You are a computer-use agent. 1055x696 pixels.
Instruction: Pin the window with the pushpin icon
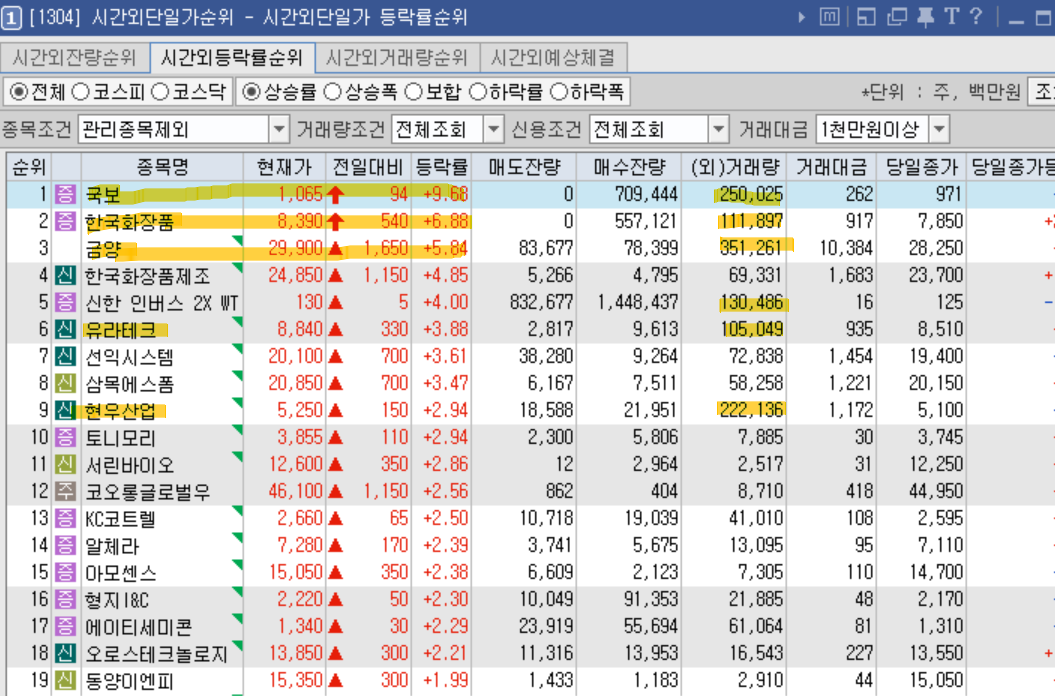926,17
